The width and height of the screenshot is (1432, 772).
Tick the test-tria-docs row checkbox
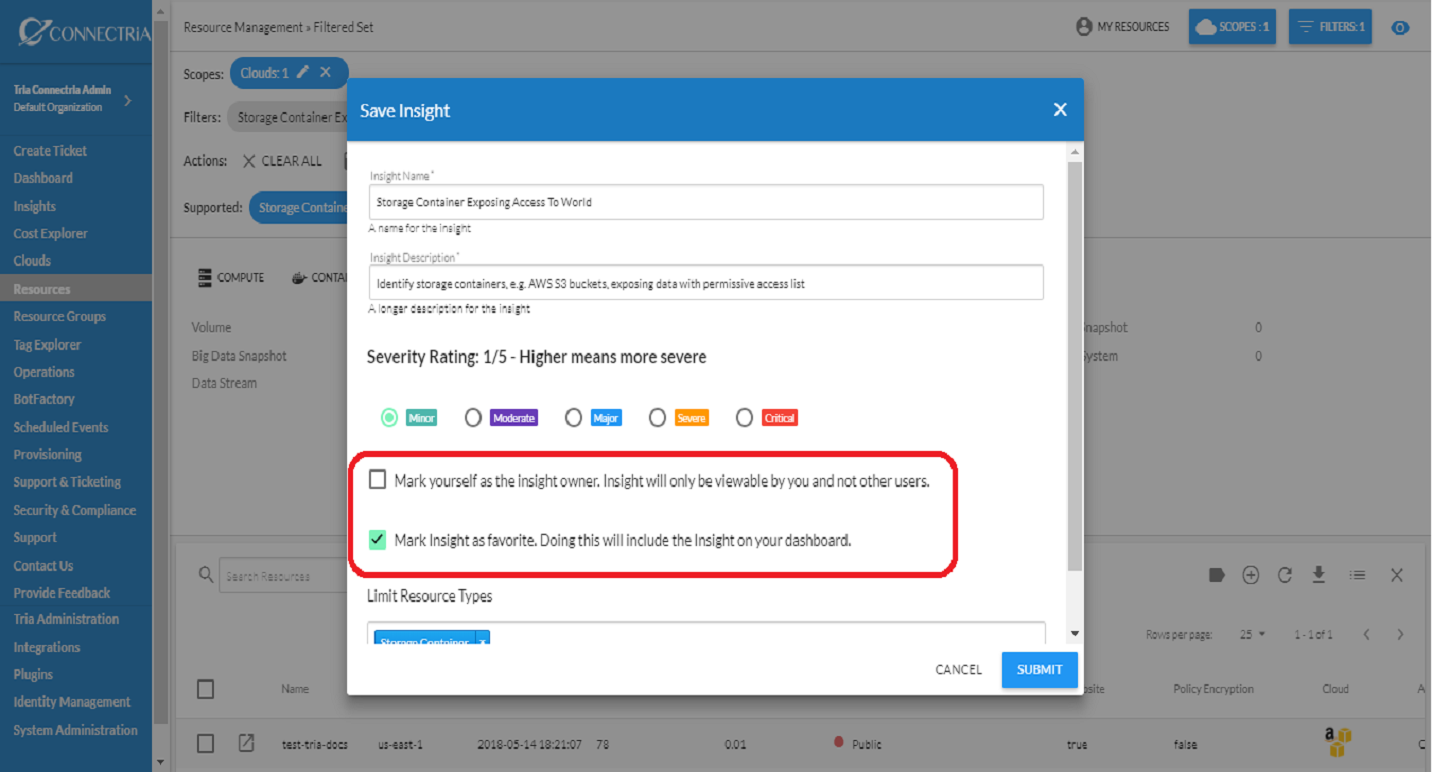(x=205, y=743)
